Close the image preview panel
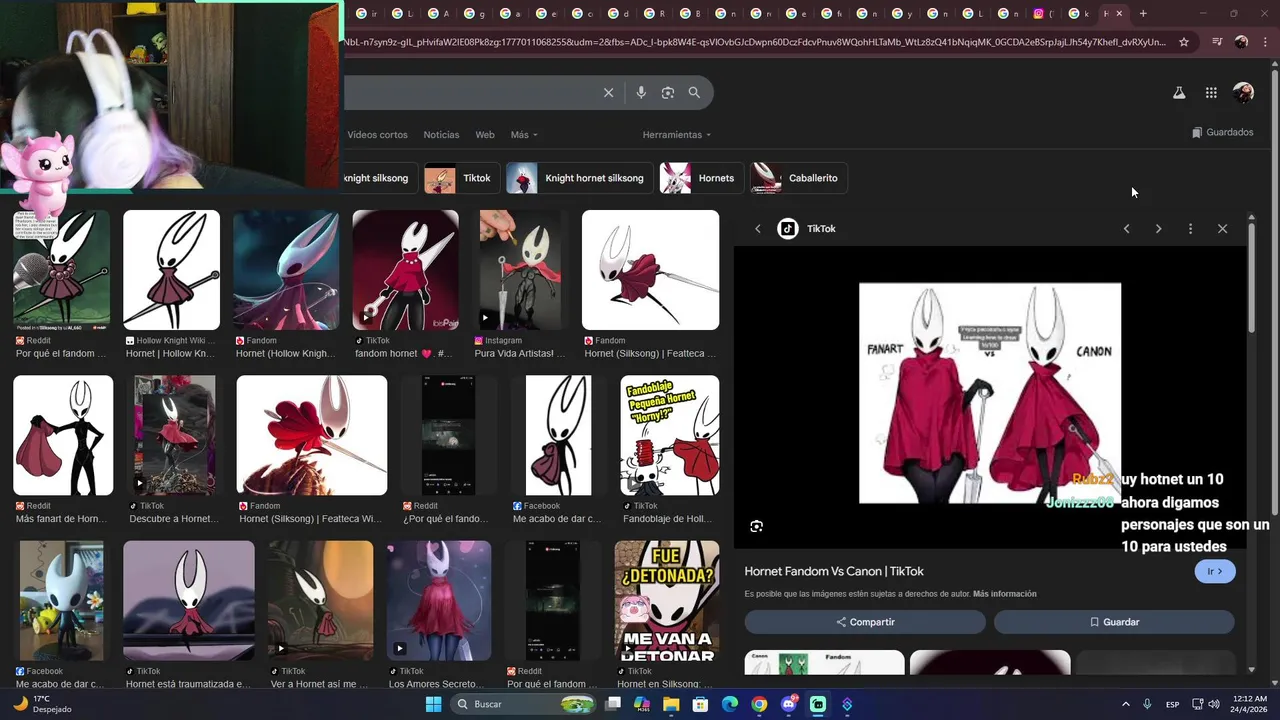The width and height of the screenshot is (1280, 720). (x=1222, y=229)
